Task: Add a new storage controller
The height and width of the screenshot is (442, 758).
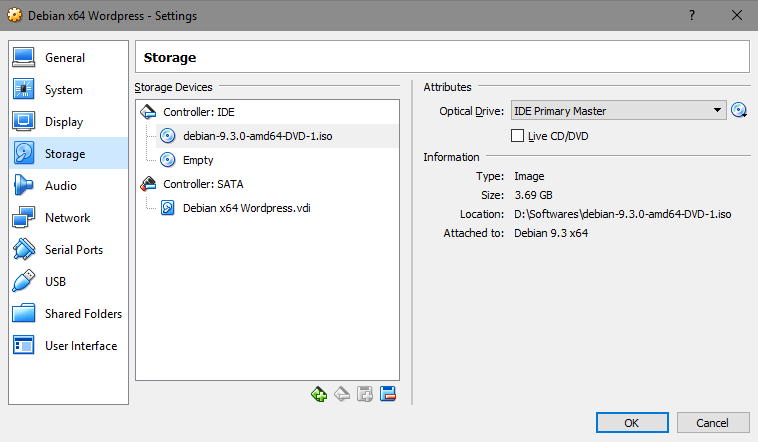Action: [319, 394]
